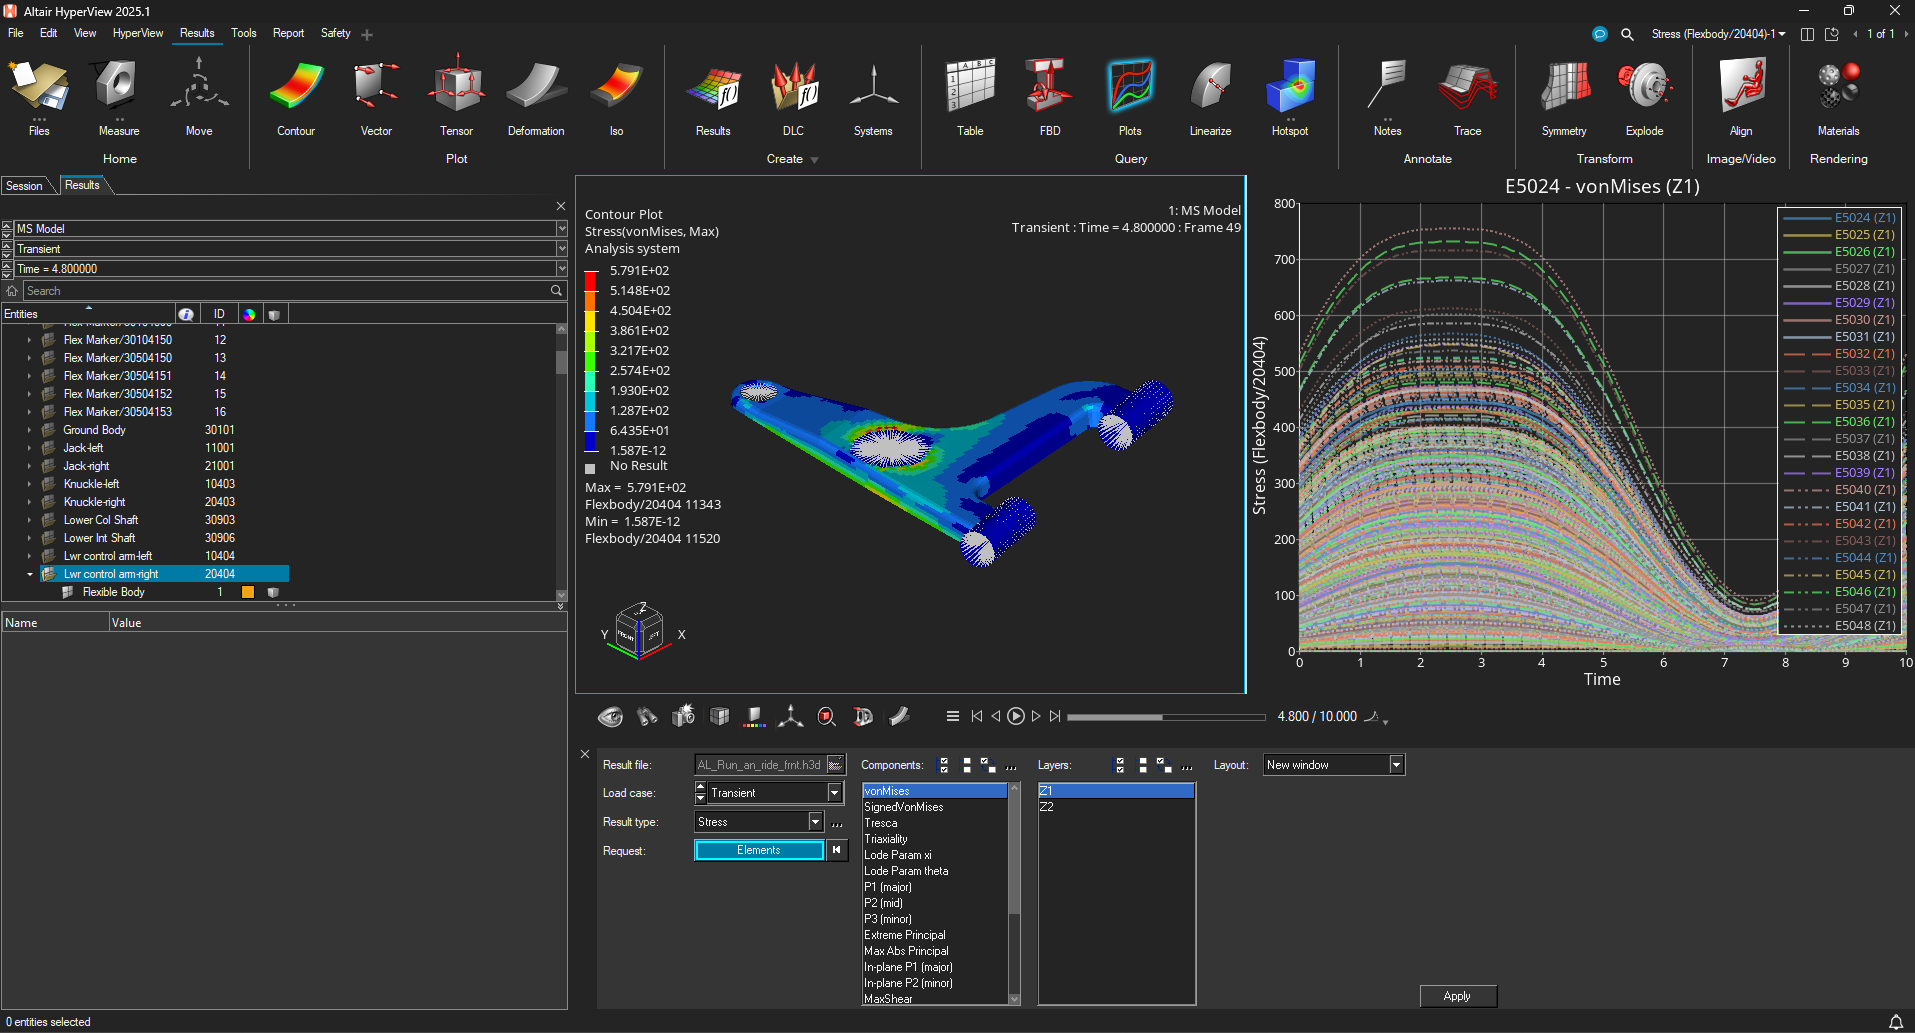This screenshot has width=1915, height=1033.
Task: Switch to the Safety ribbon tab
Action: click(x=335, y=33)
